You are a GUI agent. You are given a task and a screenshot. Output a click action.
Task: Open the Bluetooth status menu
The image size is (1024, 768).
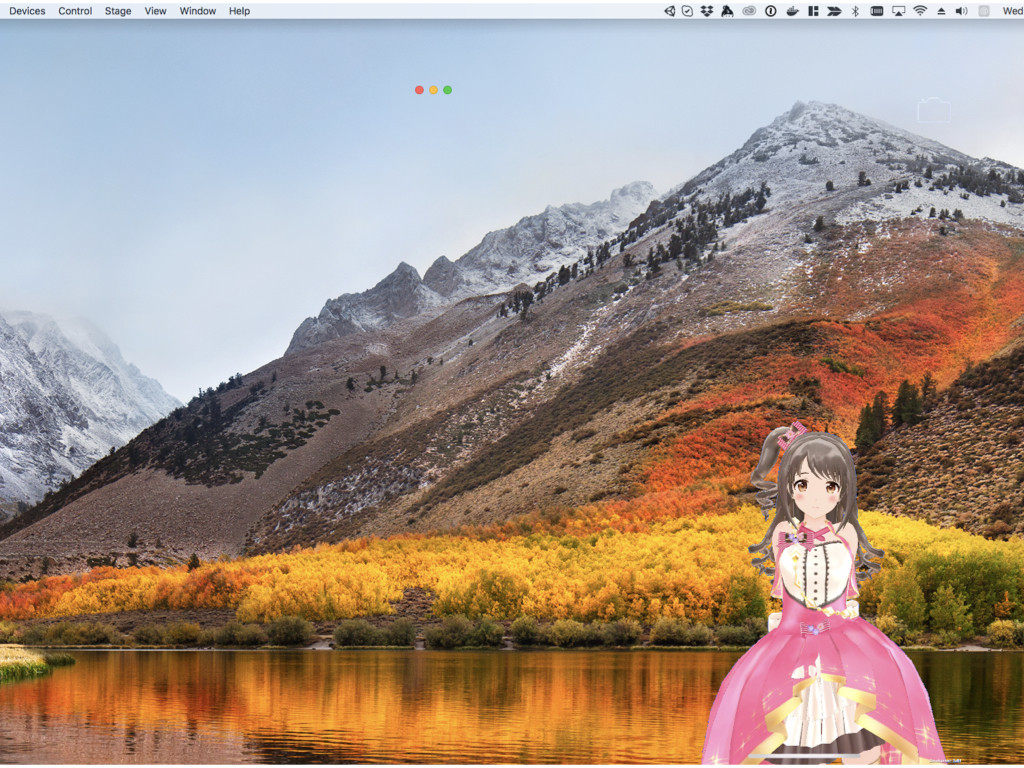pos(855,11)
